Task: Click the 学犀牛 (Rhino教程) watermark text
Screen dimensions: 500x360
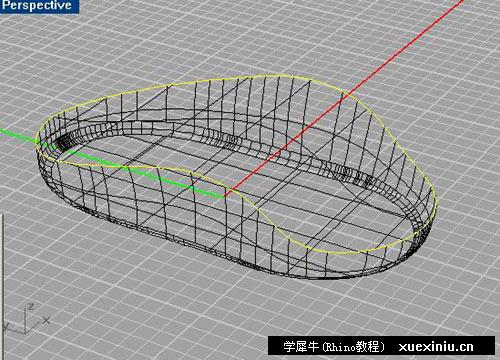Action: 333,347
